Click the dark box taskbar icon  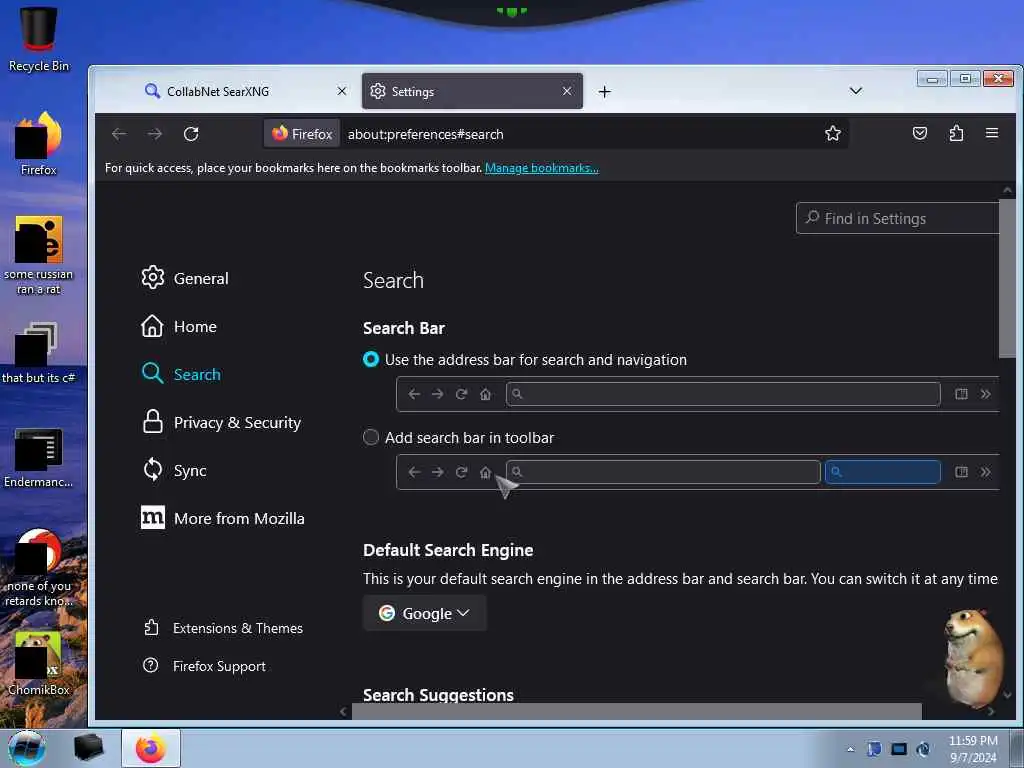click(x=88, y=748)
